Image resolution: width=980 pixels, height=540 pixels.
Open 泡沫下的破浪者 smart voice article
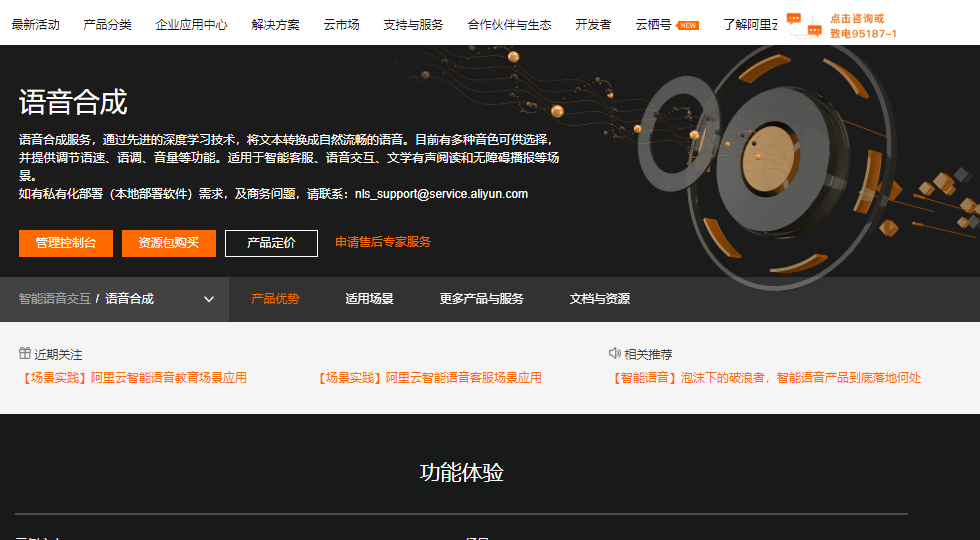pyautogui.click(x=765, y=378)
